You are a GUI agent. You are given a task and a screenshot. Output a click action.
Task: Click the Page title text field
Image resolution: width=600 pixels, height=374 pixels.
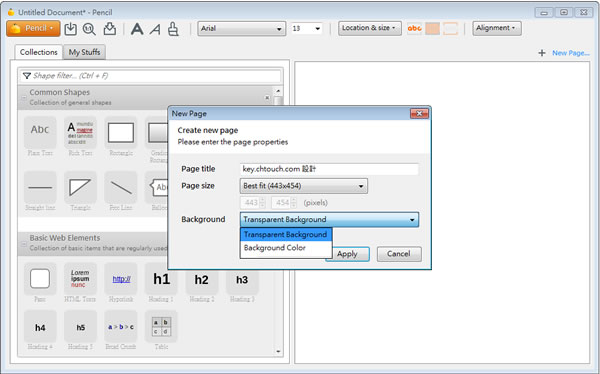(329, 169)
